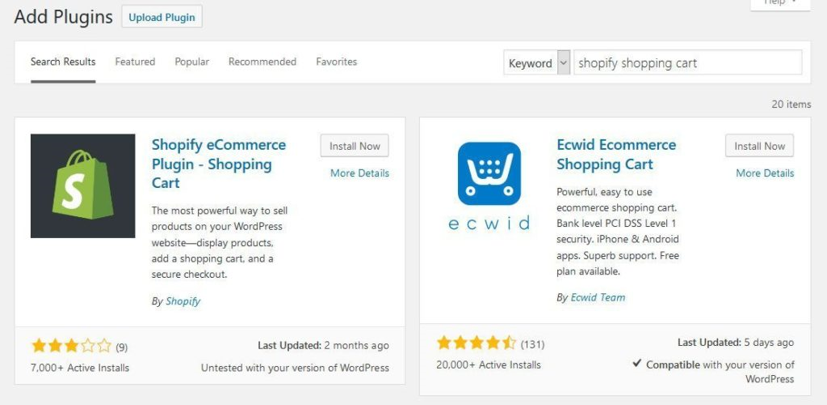The width and height of the screenshot is (827, 405).
Task: Click the plugin search input field
Action: 688,63
